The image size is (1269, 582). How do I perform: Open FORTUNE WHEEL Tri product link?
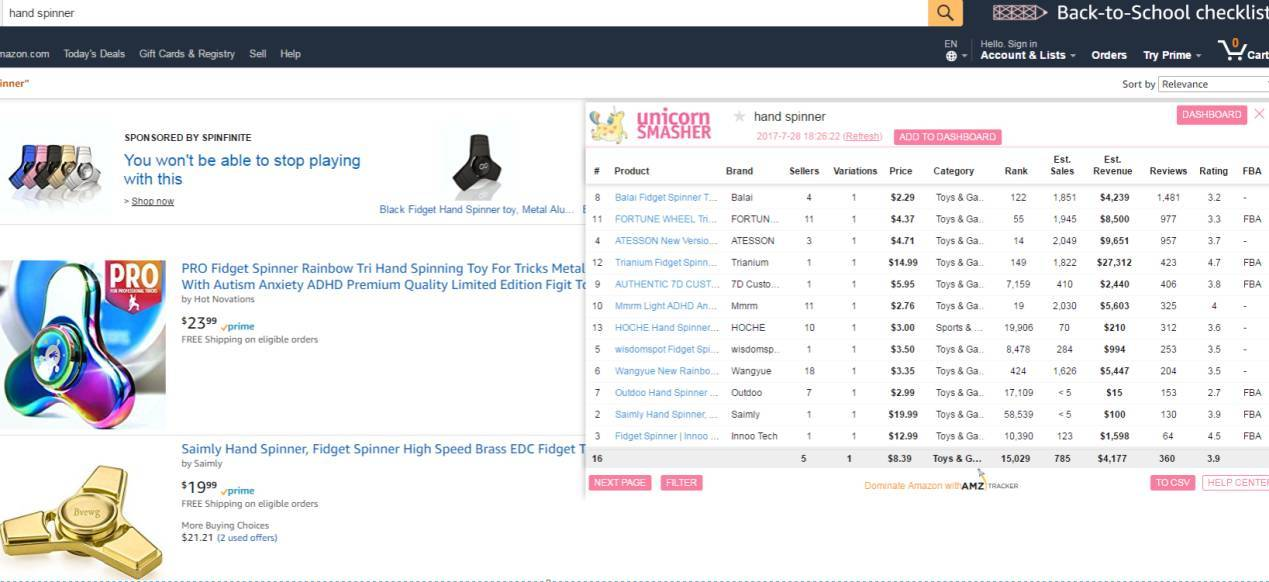665,219
